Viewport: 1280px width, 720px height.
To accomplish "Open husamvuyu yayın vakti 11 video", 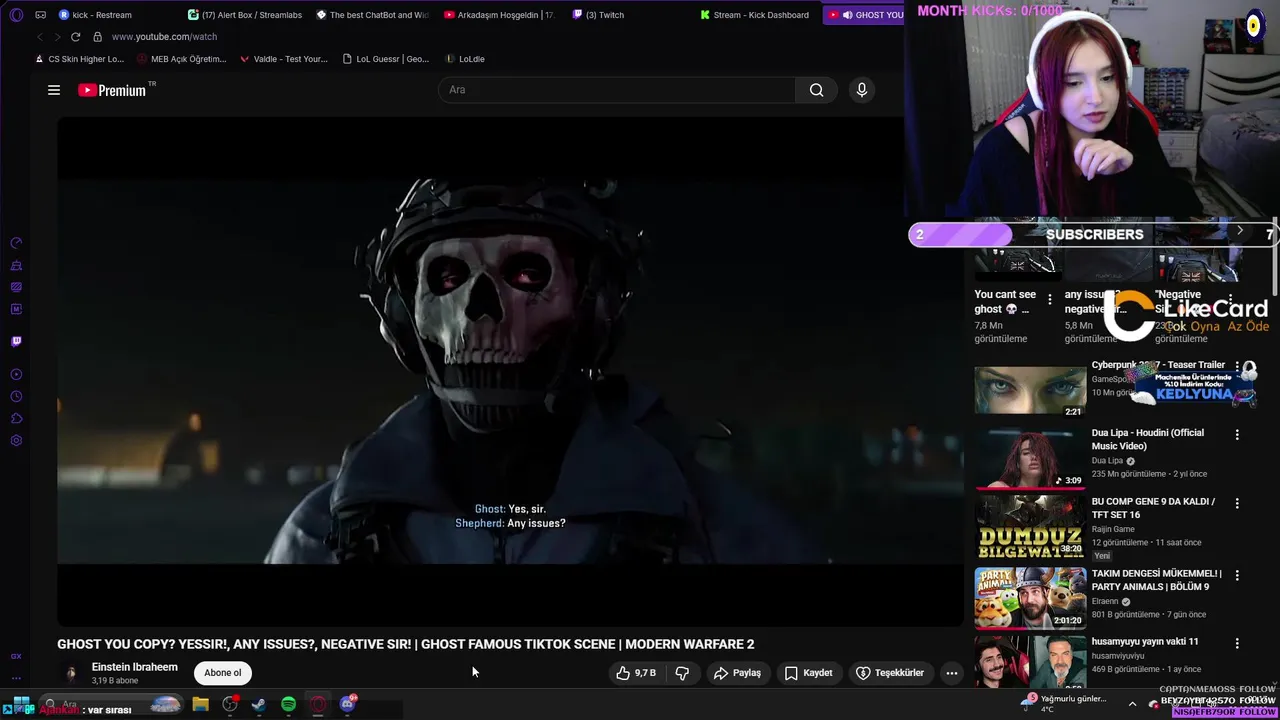I will coord(1144,642).
